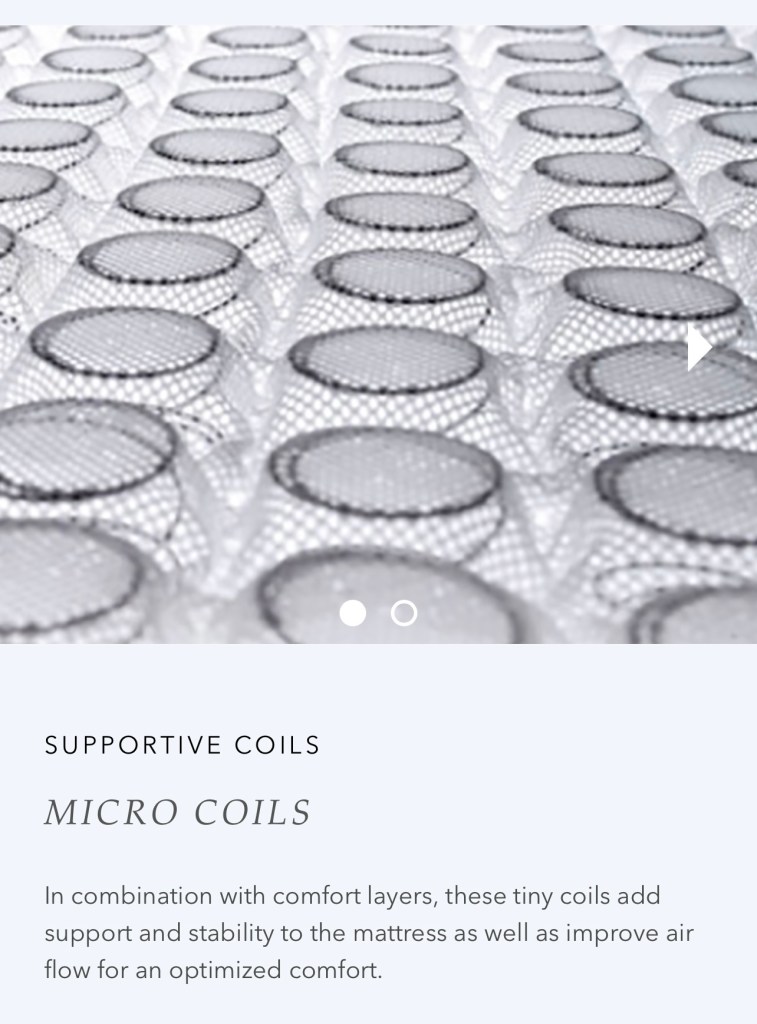Click the SUPPORTIVE COILS label
This screenshot has width=757, height=1024.
point(182,745)
